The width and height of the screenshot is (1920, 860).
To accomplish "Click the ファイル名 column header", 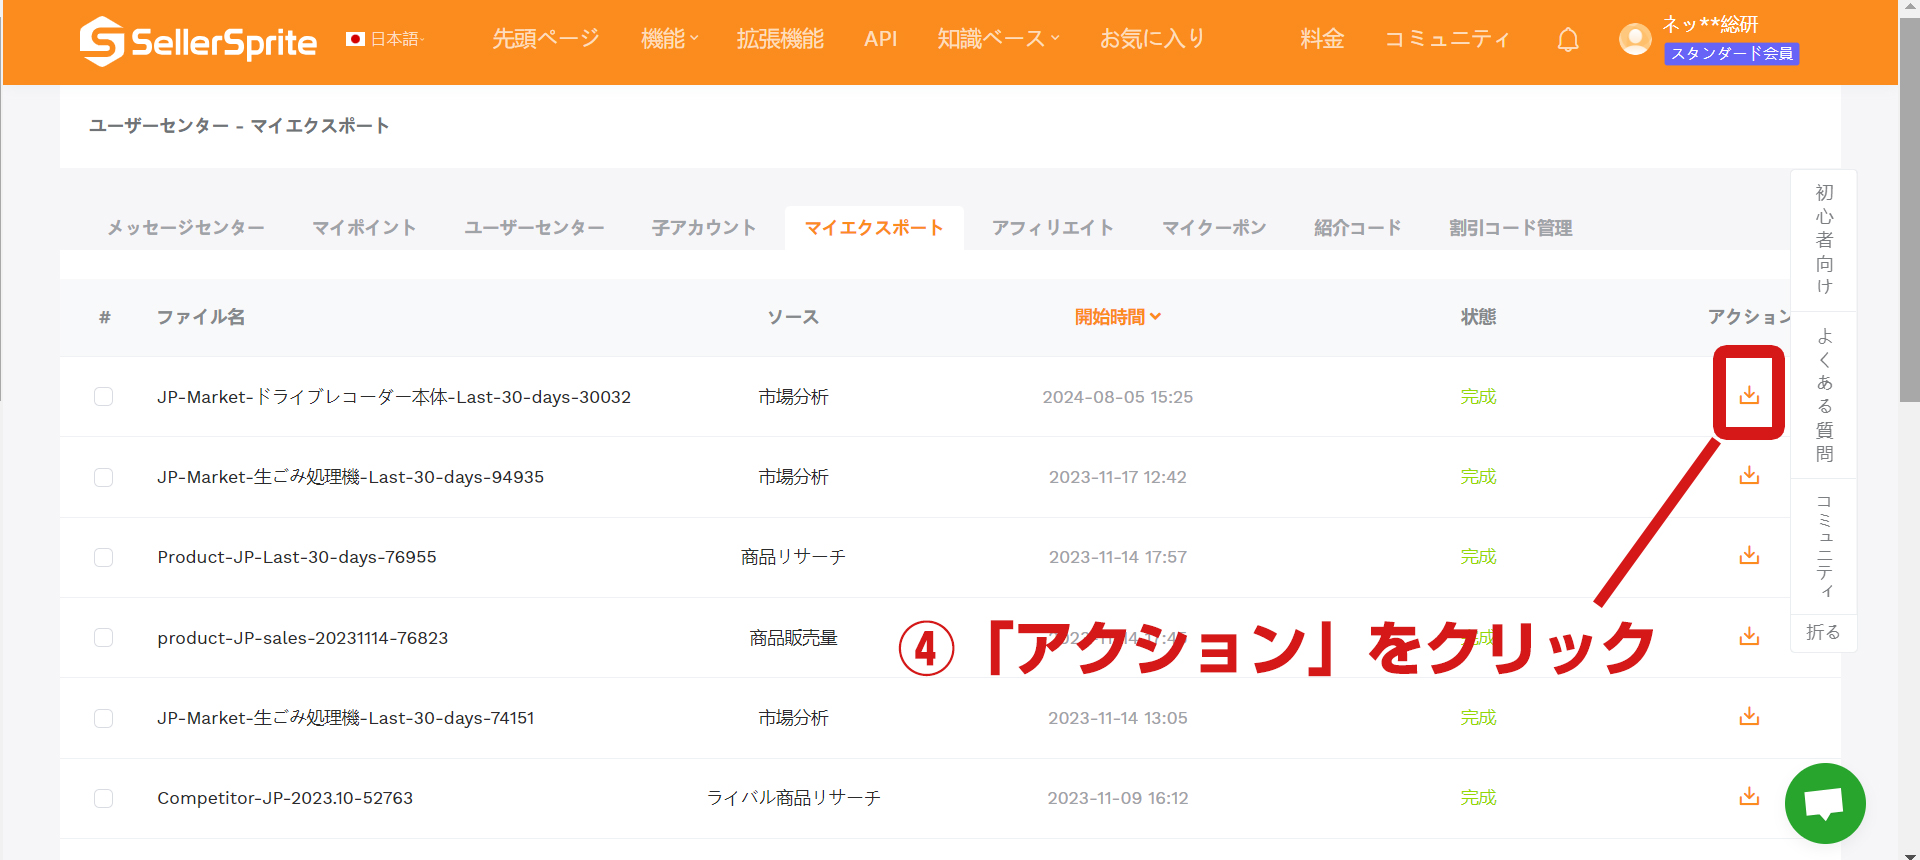I will pyautogui.click(x=201, y=317).
